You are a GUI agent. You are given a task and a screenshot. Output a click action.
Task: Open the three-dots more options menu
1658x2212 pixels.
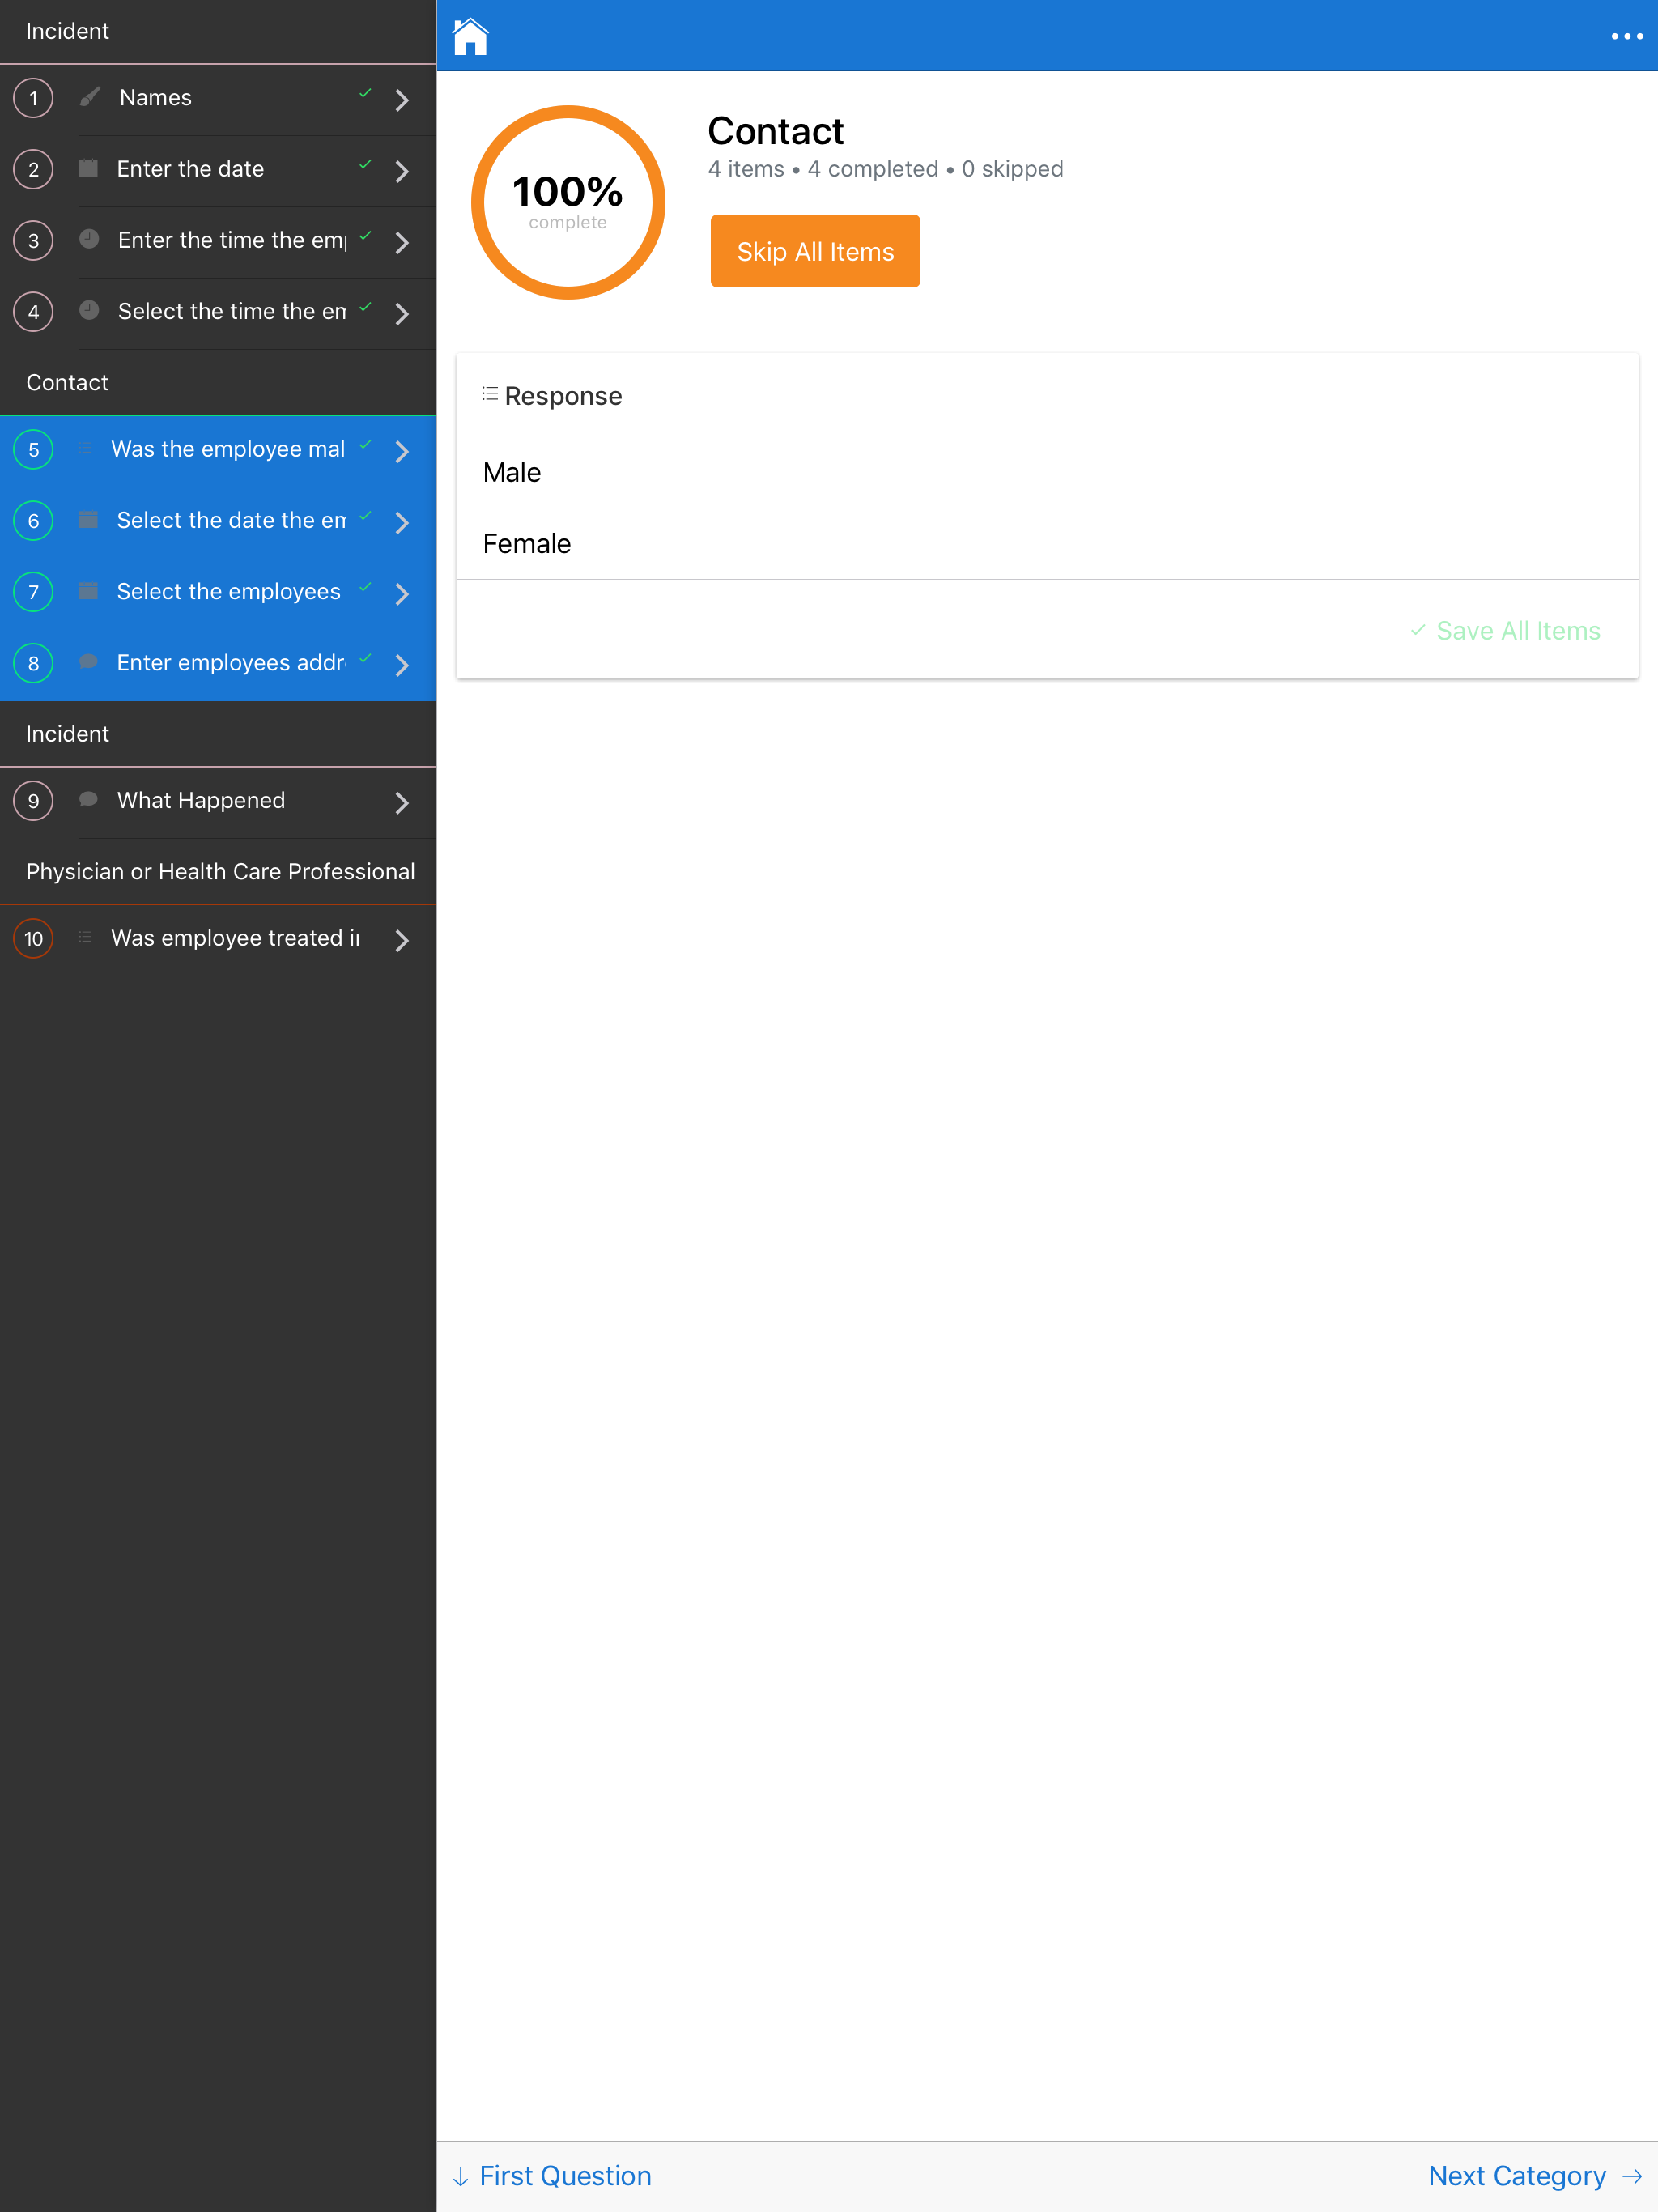(x=1626, y=37)
